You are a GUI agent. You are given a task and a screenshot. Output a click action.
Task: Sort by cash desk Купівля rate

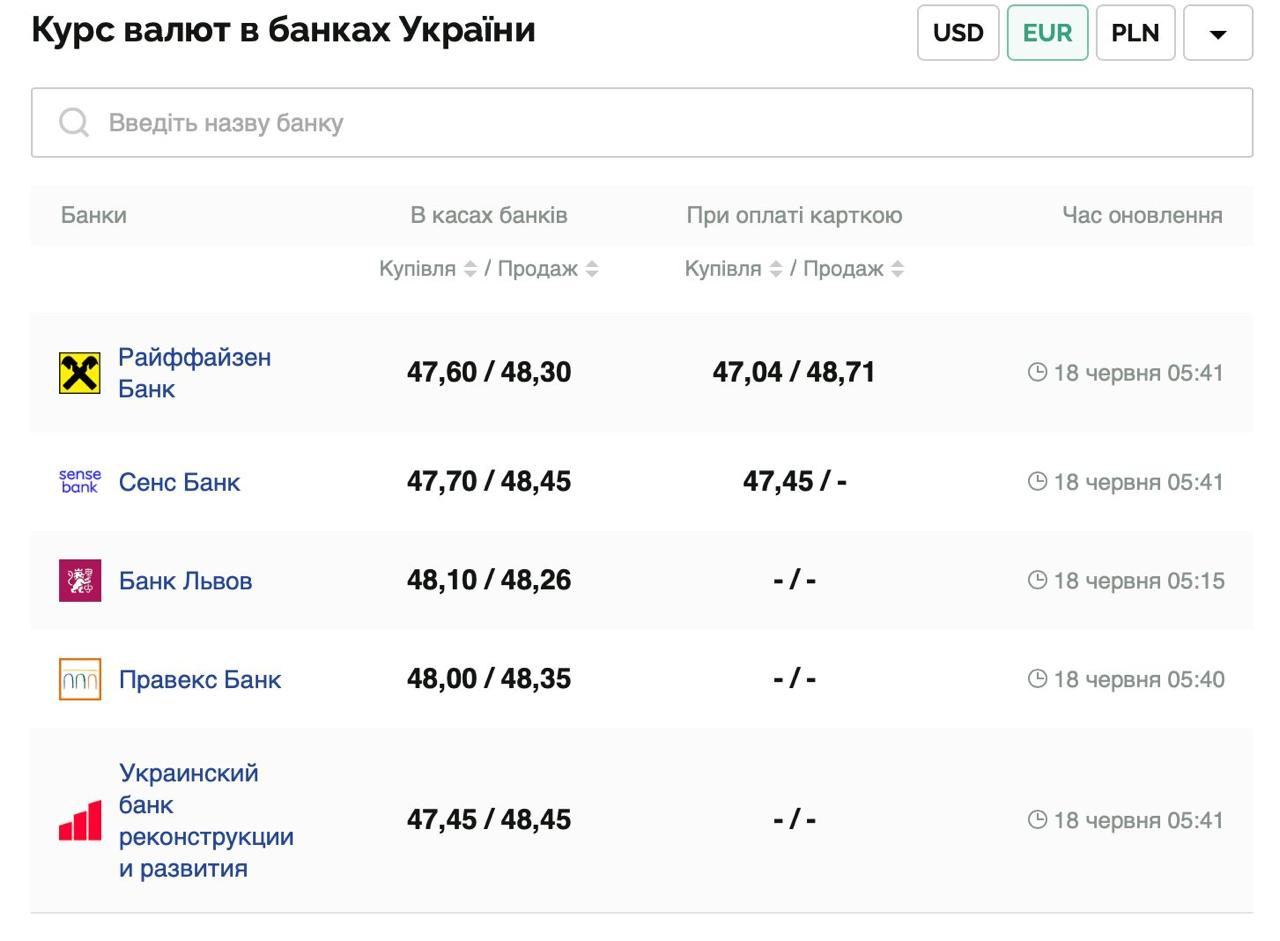click(469, 269)
